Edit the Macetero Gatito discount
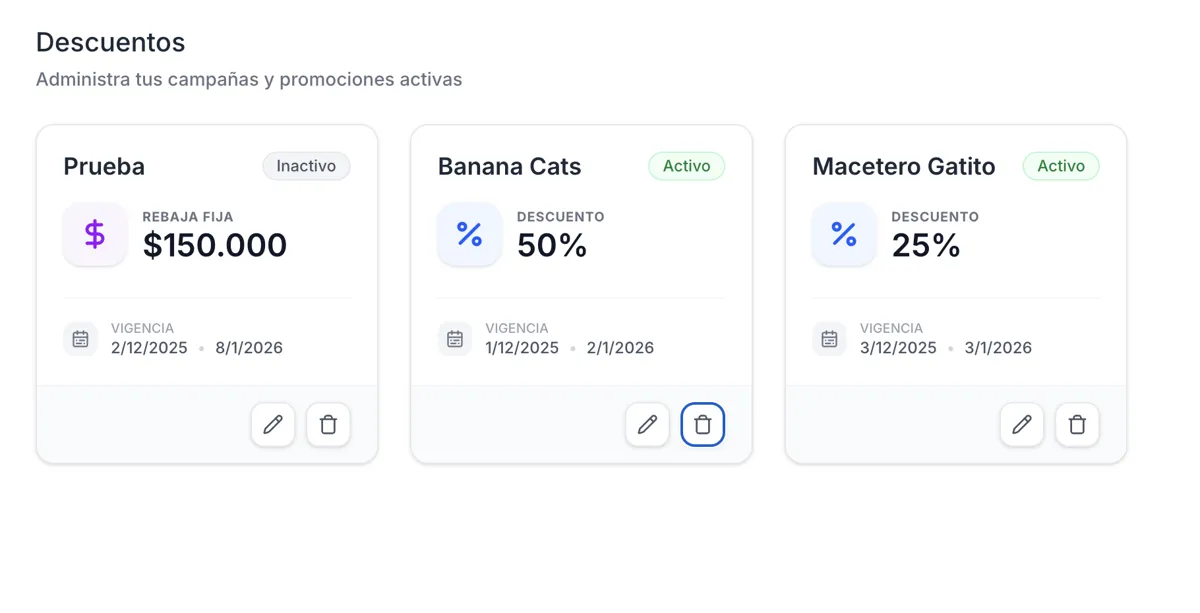The height and width of the screenshot is (613, 1200). tap(1022, 425)
